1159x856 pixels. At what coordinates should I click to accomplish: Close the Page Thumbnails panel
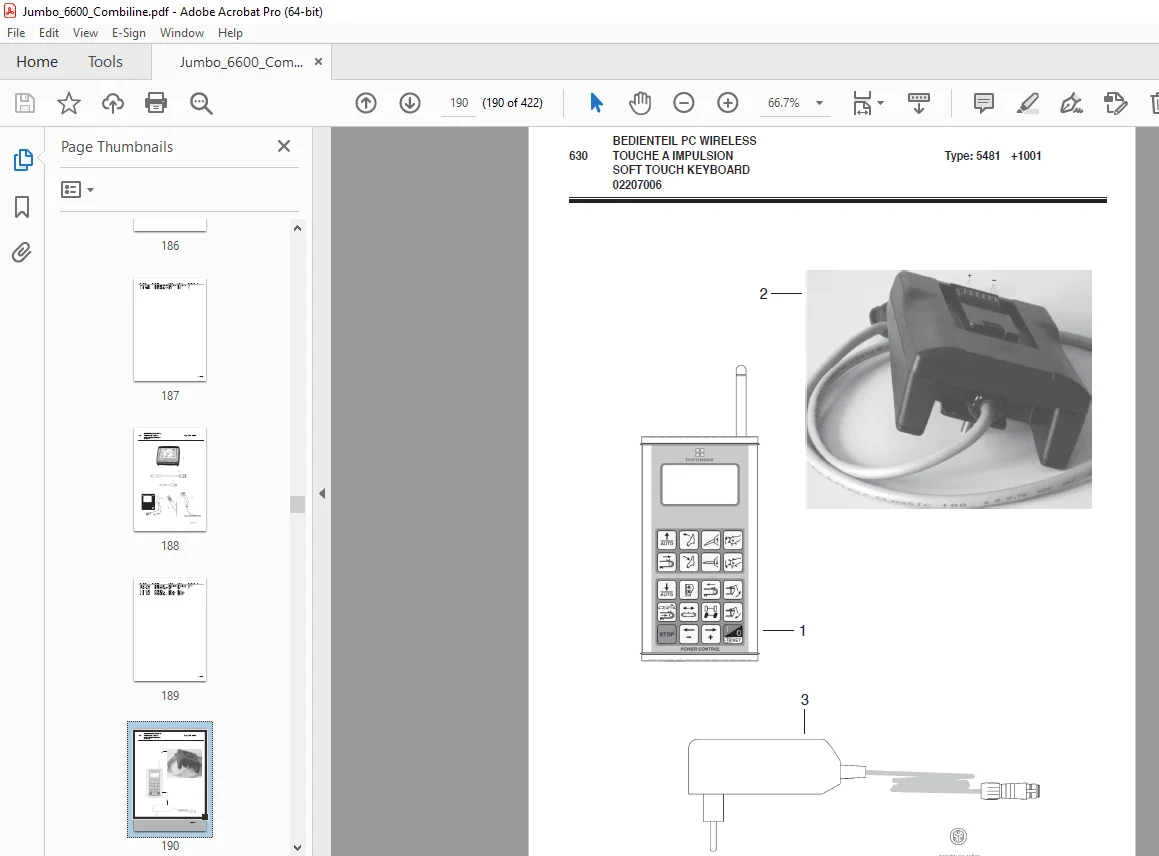[x=284, y=146]
